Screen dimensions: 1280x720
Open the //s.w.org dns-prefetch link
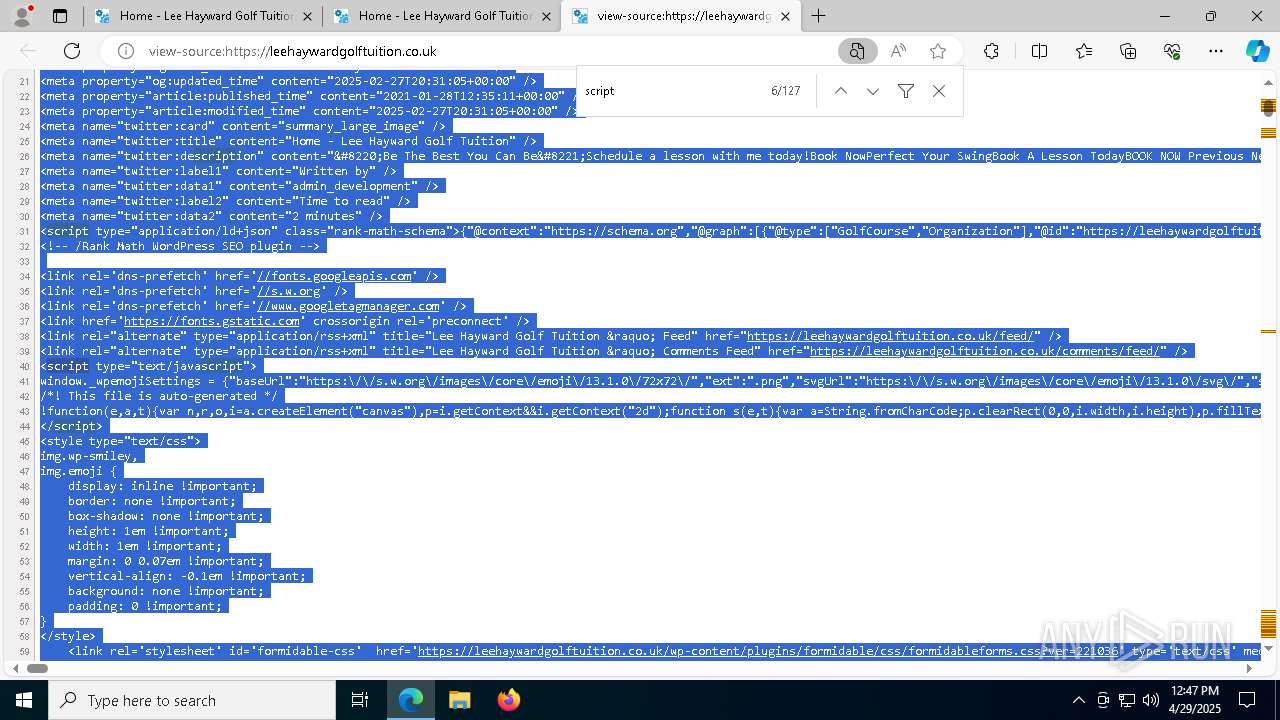289,291
